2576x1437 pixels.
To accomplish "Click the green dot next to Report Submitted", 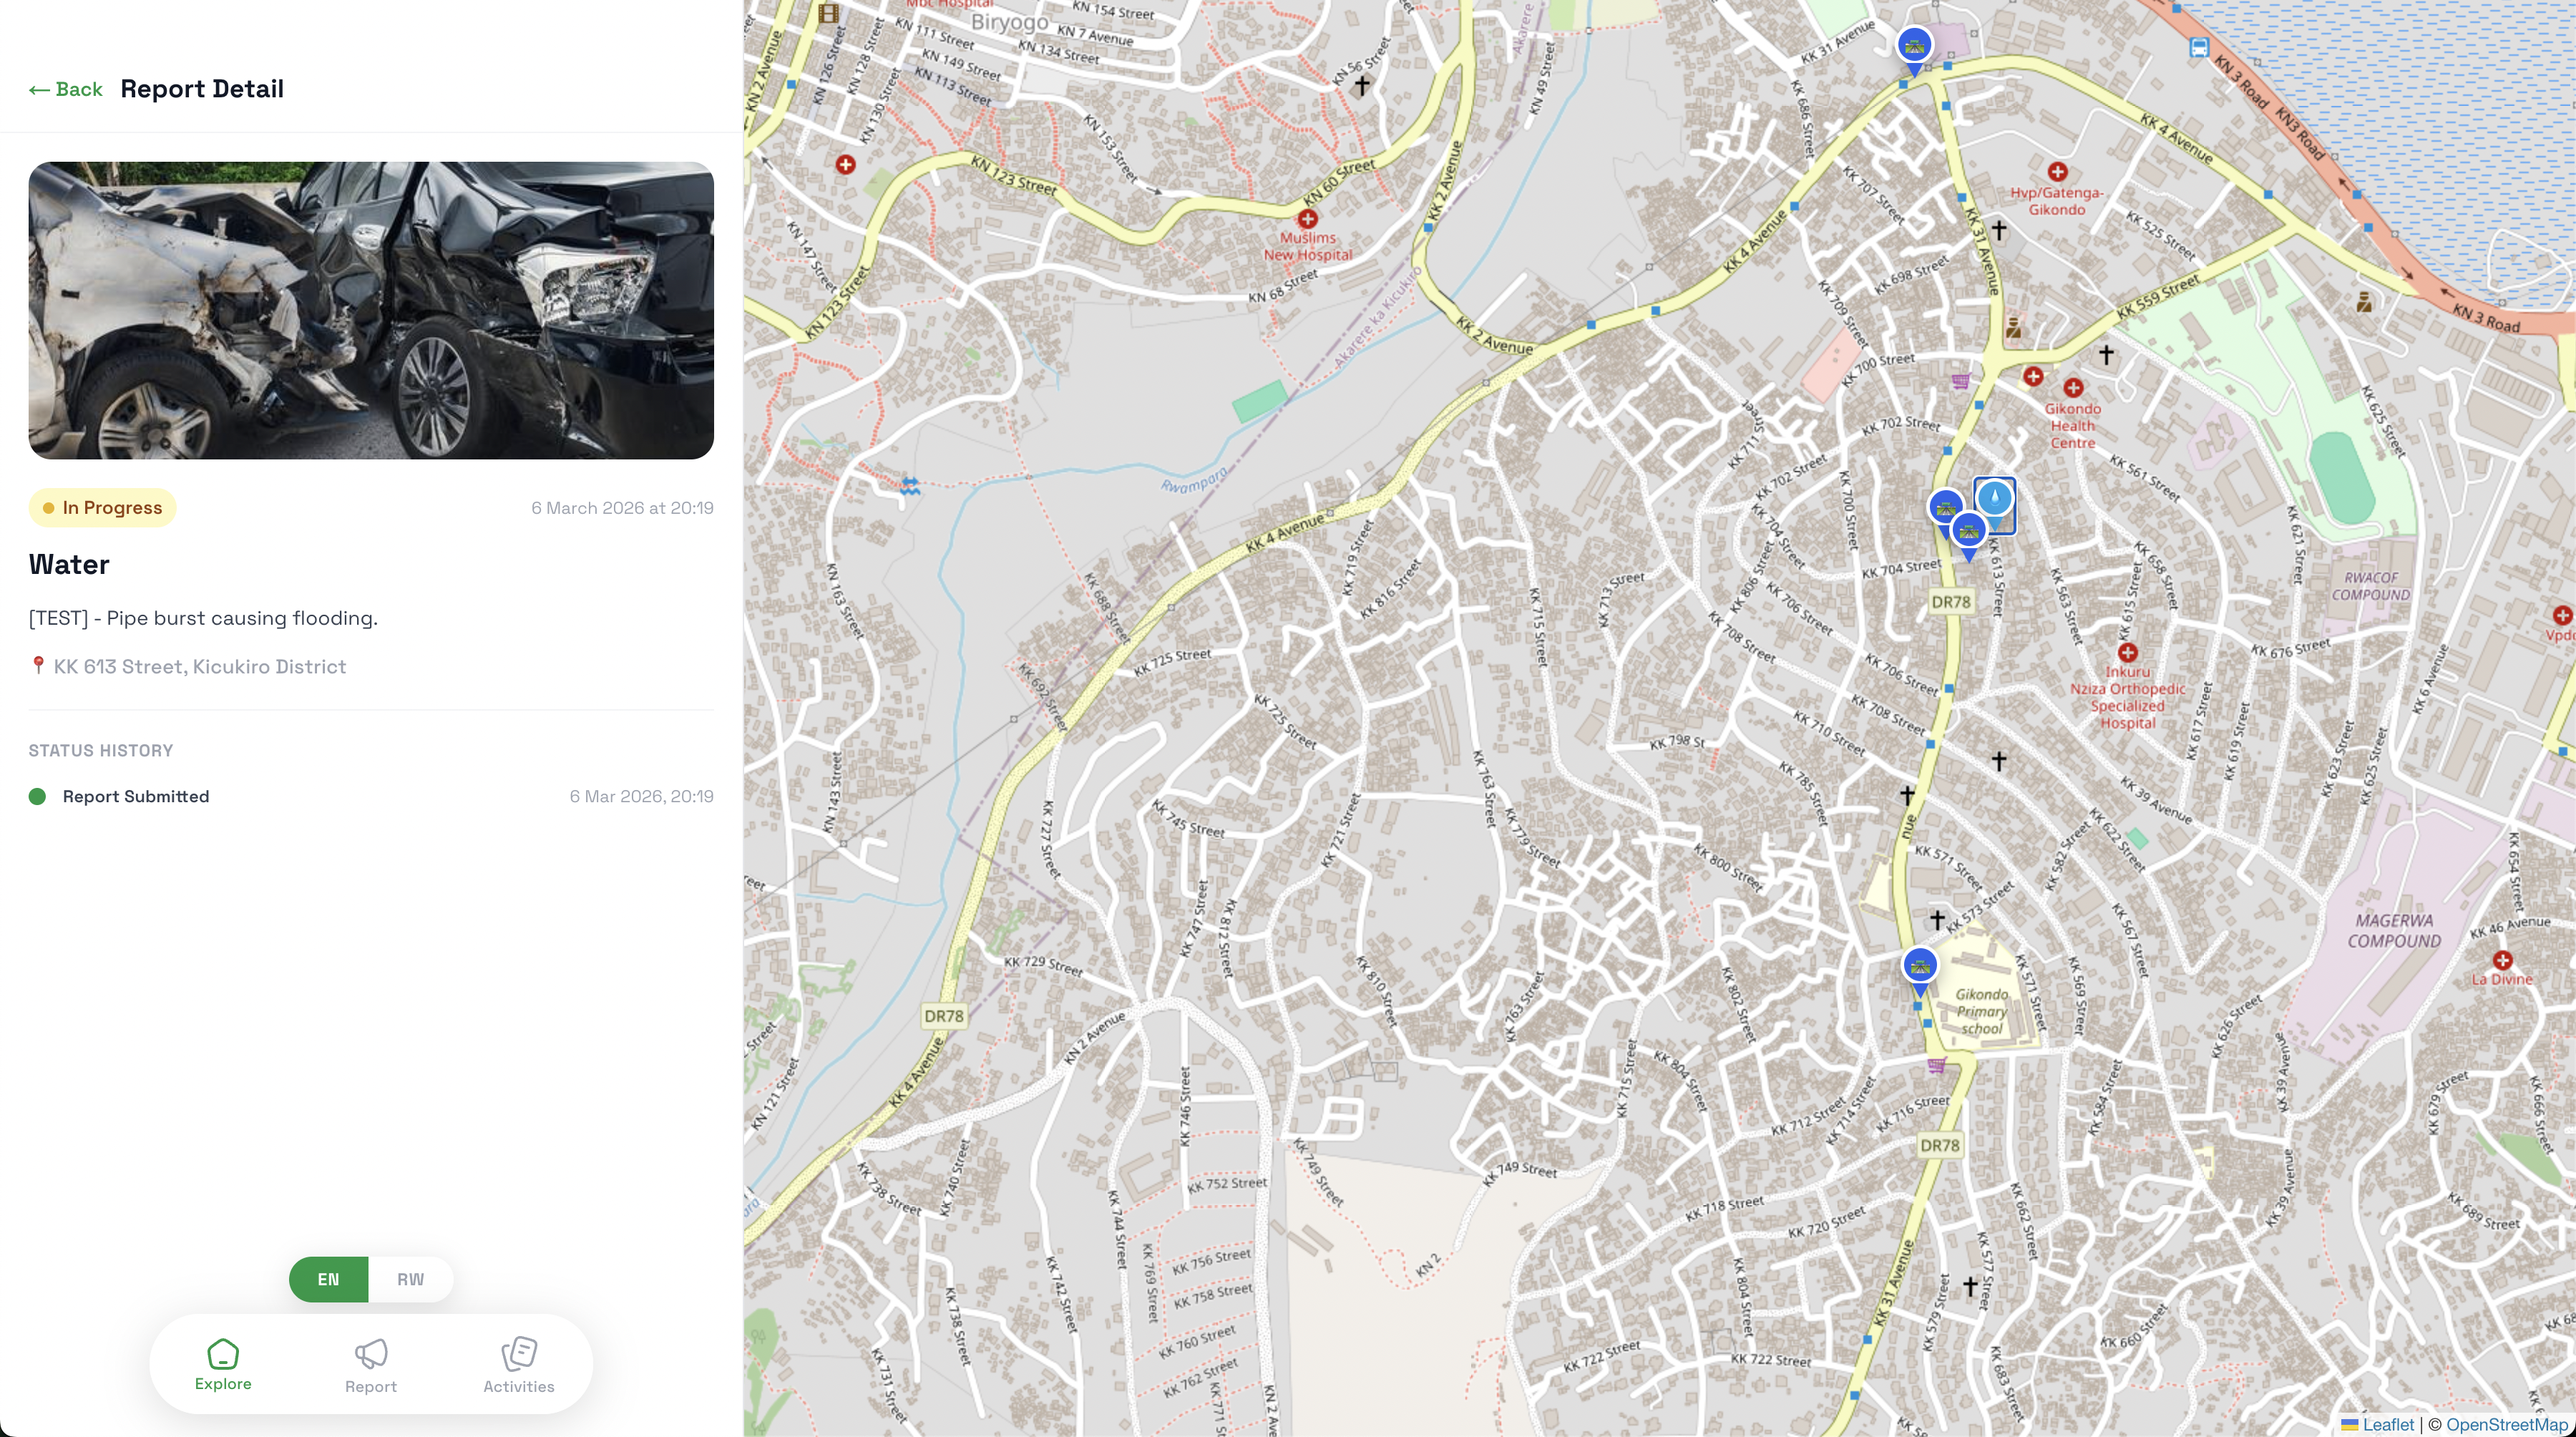I will click(37, 796).
